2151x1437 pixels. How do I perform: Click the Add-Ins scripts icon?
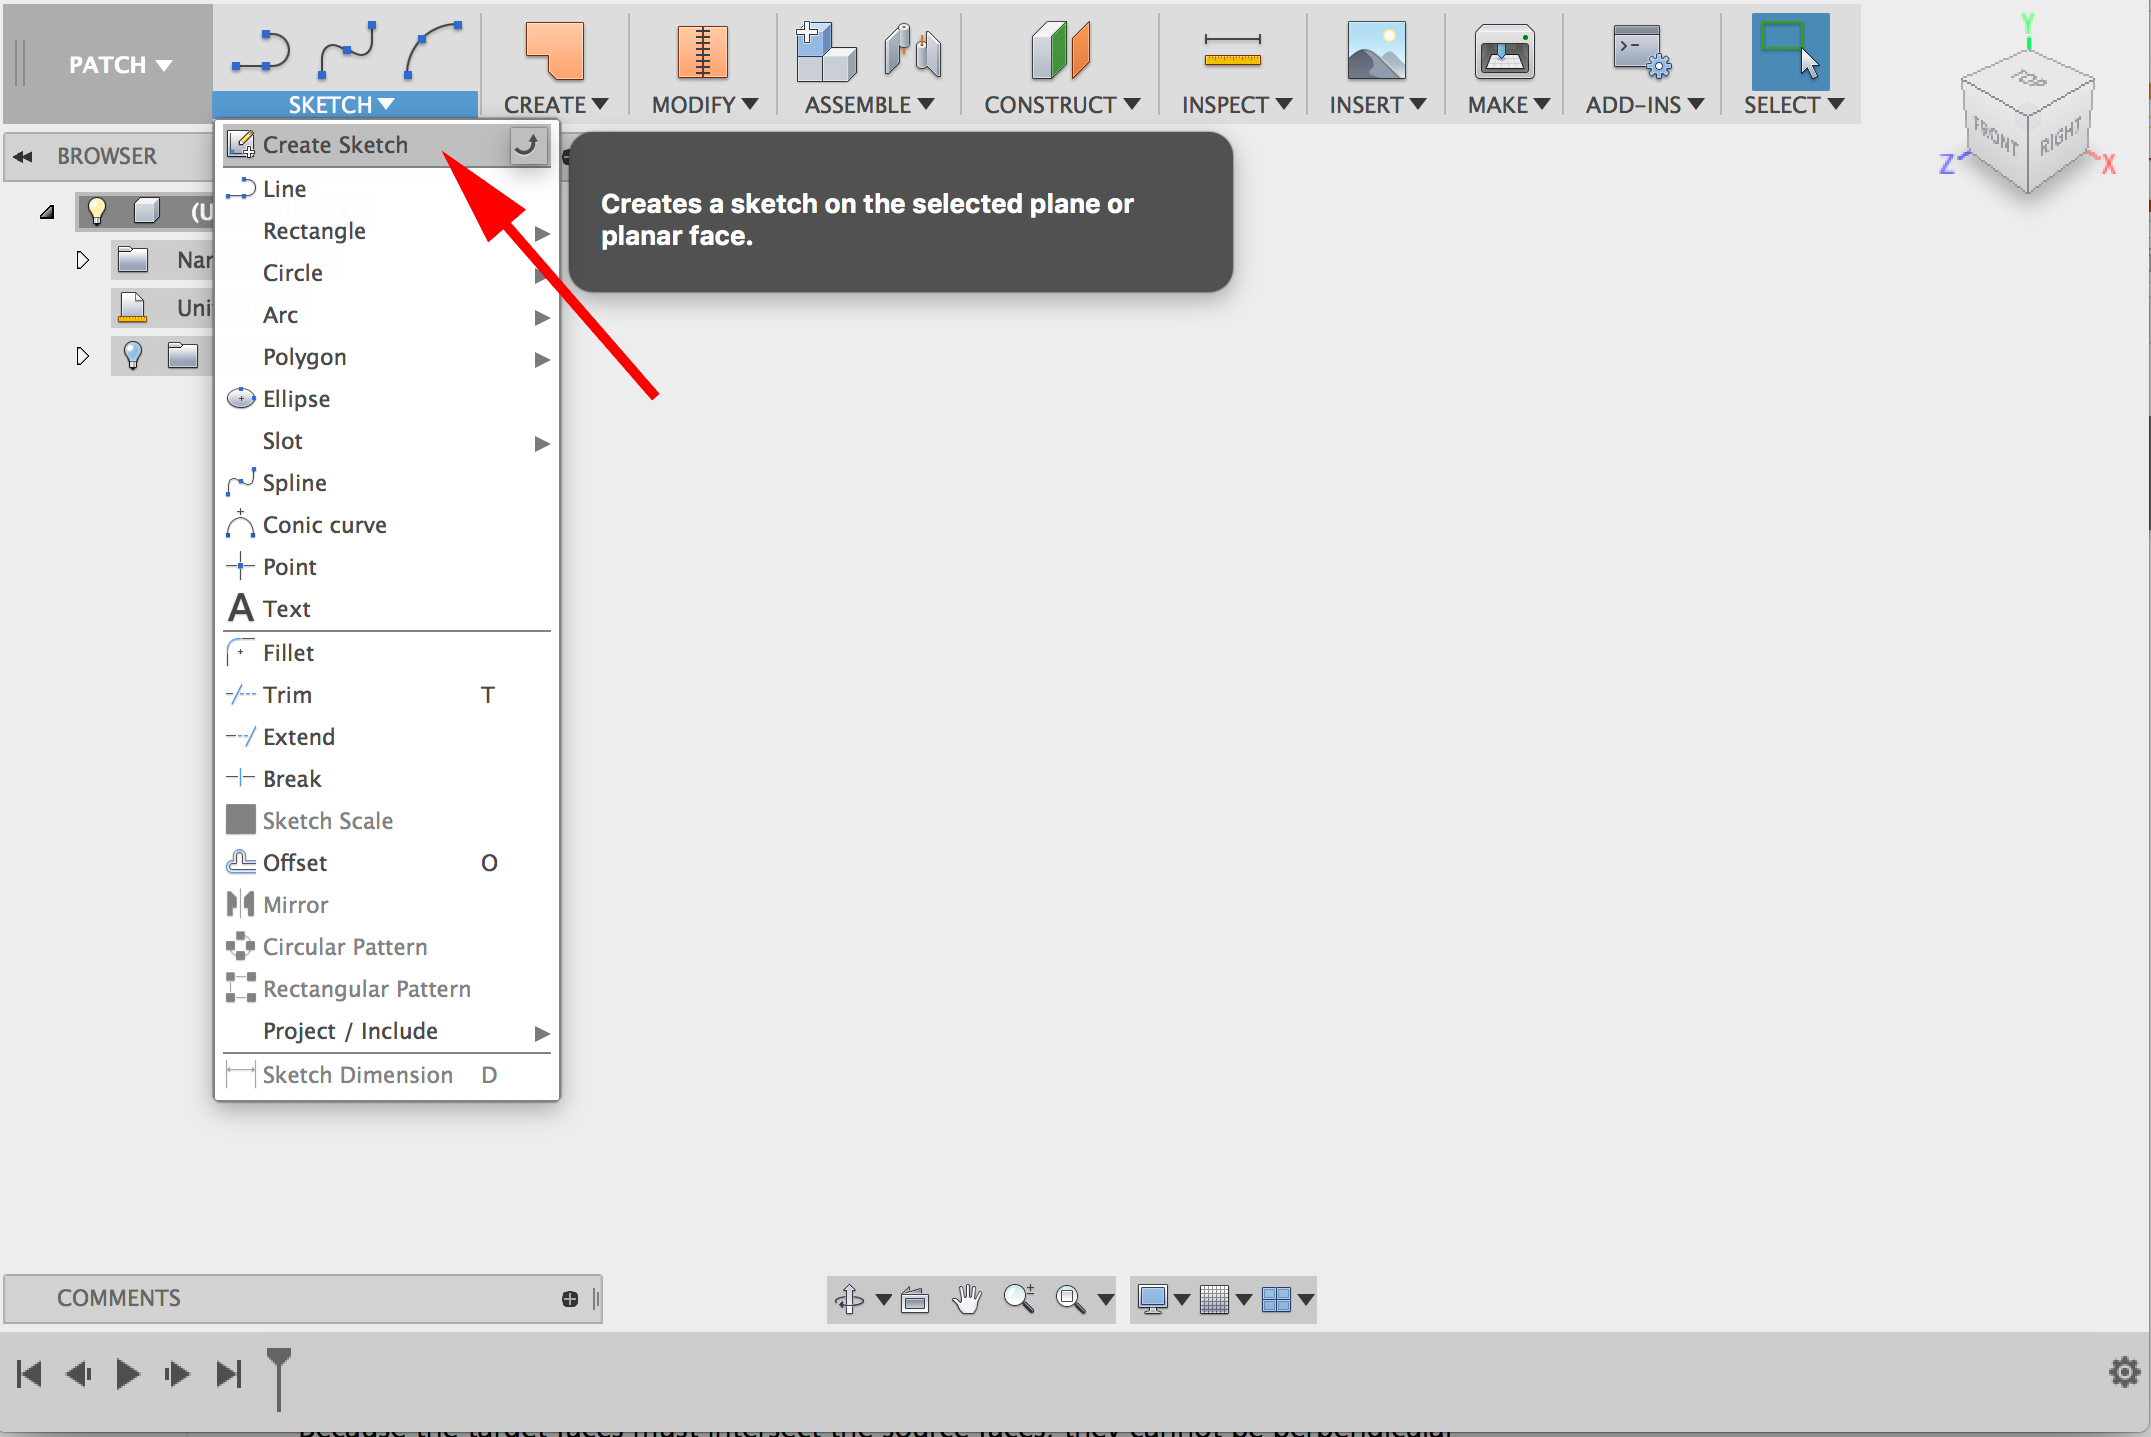tap(1641, 51)
